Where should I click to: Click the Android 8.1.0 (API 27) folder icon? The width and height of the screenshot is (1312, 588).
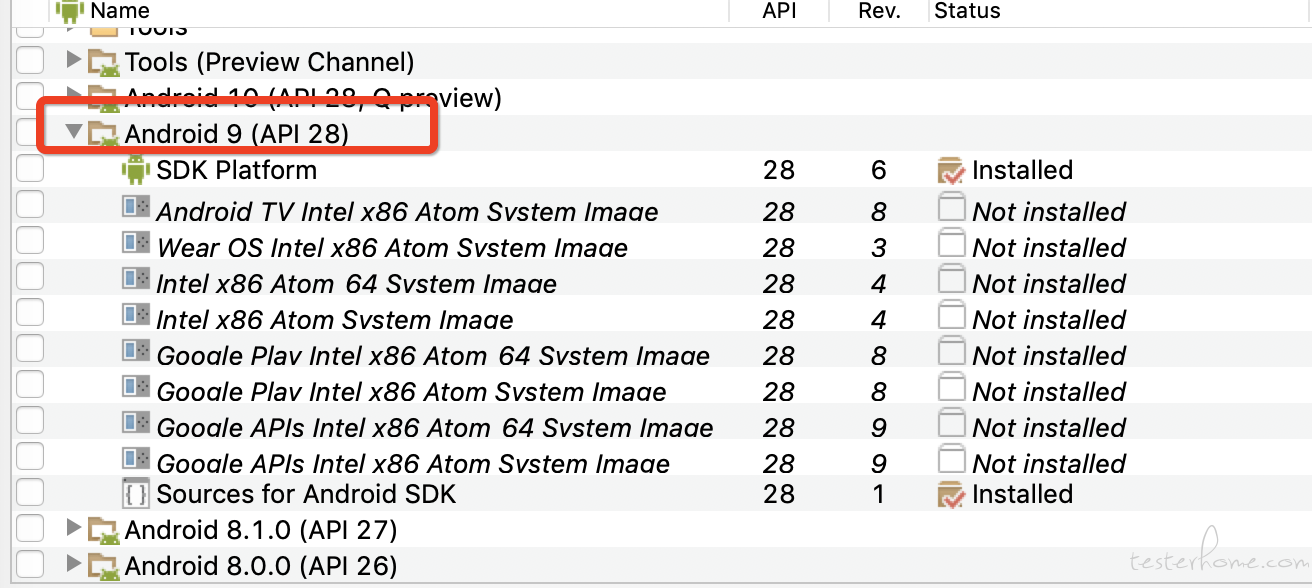click(103, 529)
